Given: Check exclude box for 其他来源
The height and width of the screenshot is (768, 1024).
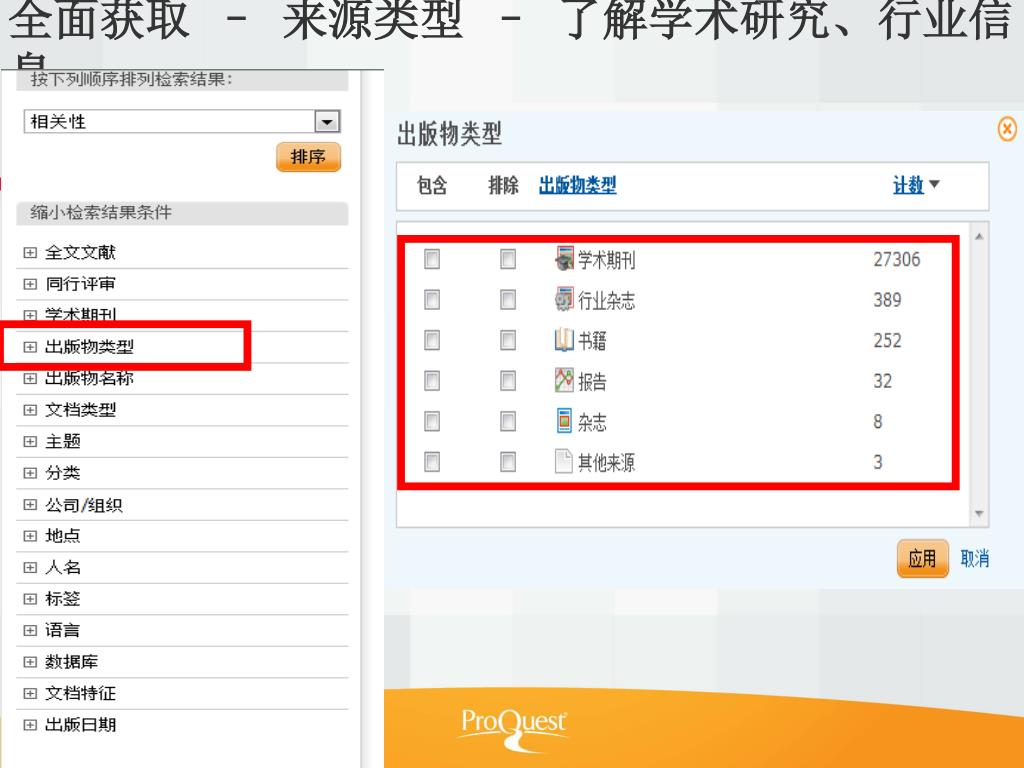Looking at the screenshot, I should [507, 462].
